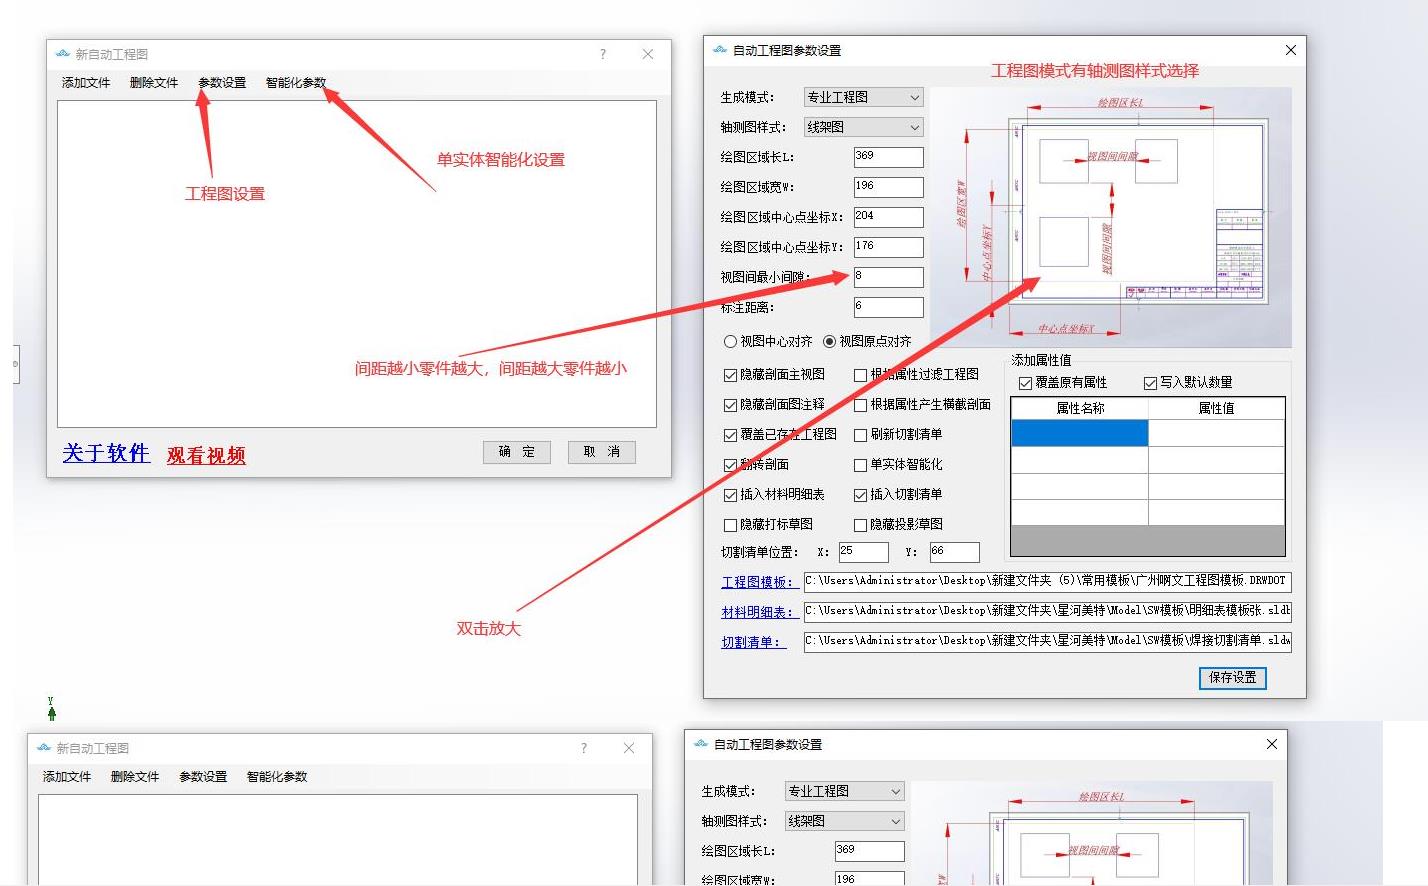Uncheck the 隐藏剖面主视图 checkbox

(x=730, y=375)
